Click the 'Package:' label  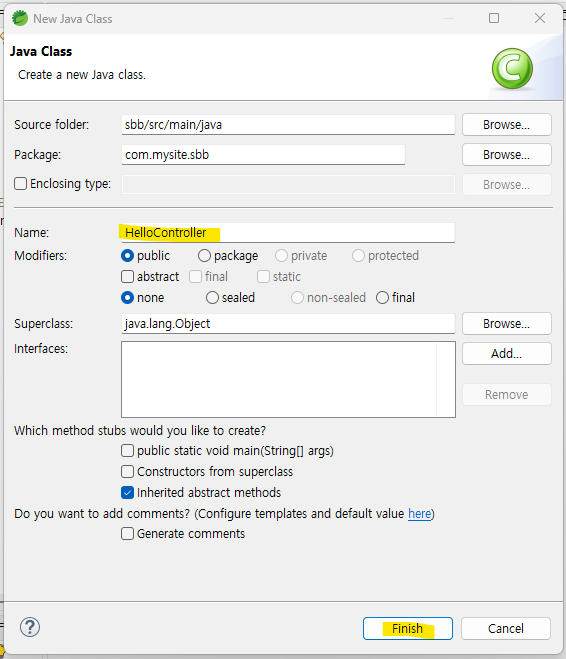pos(37,155)
